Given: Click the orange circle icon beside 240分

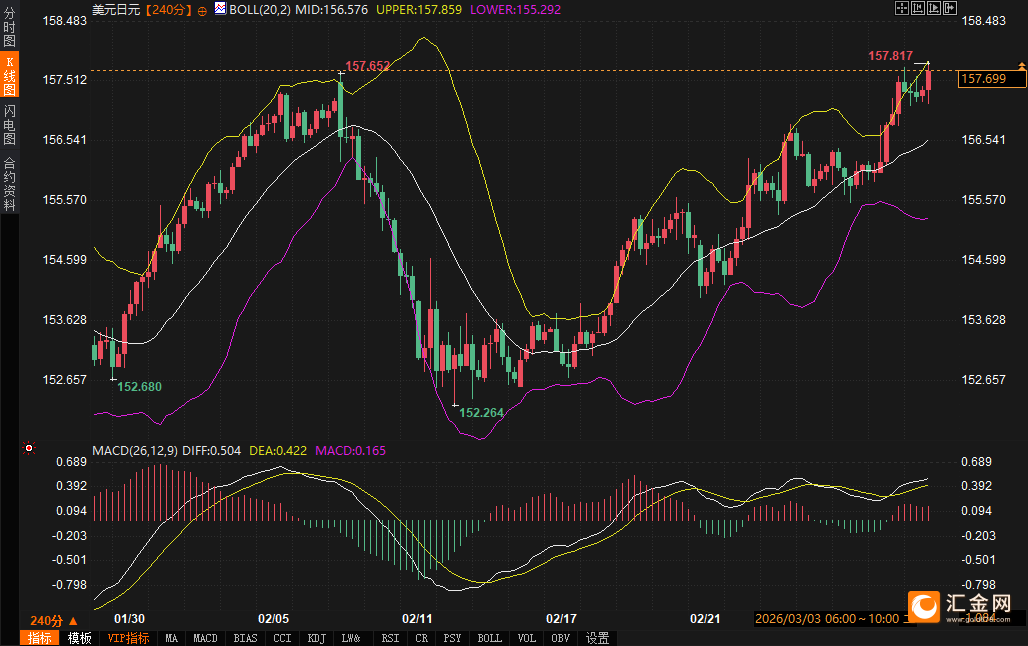Looking at the screenshot, I should pos(202,9).
